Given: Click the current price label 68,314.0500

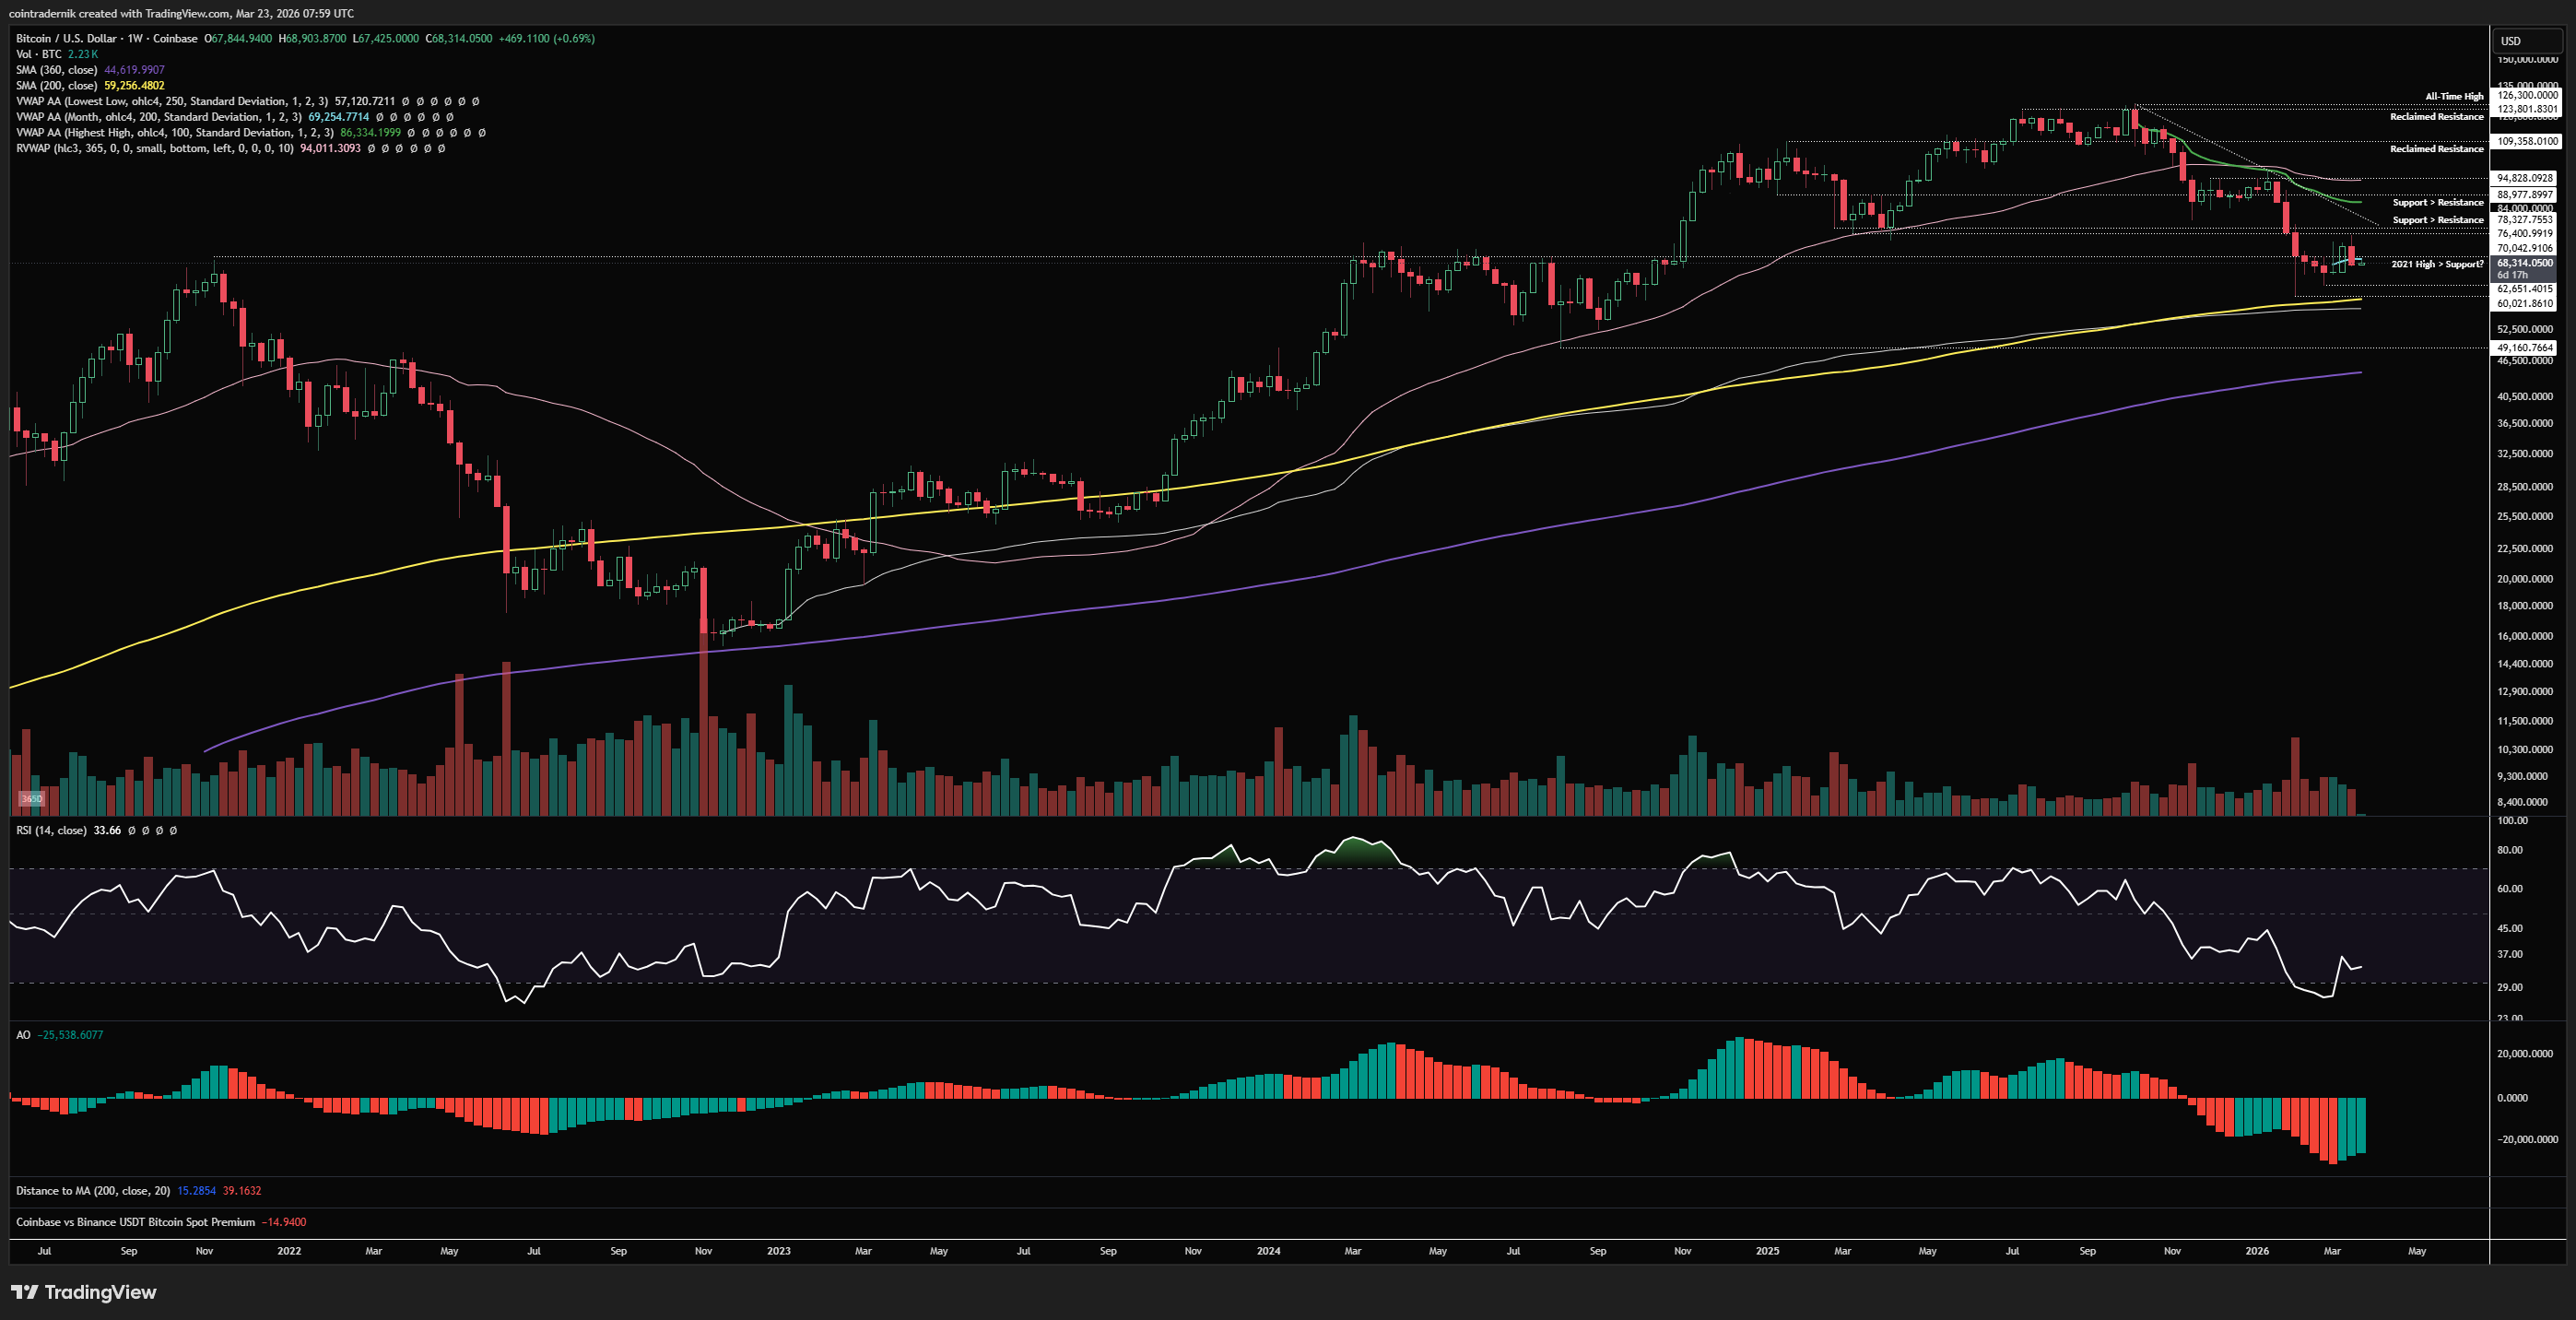Looking at the screenshot, I should pos(2524,263).
